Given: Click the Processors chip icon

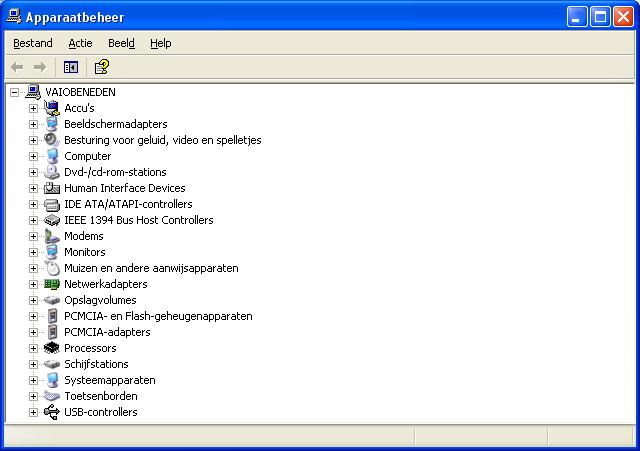Looking at the screenshot, I should click(52, 348).
